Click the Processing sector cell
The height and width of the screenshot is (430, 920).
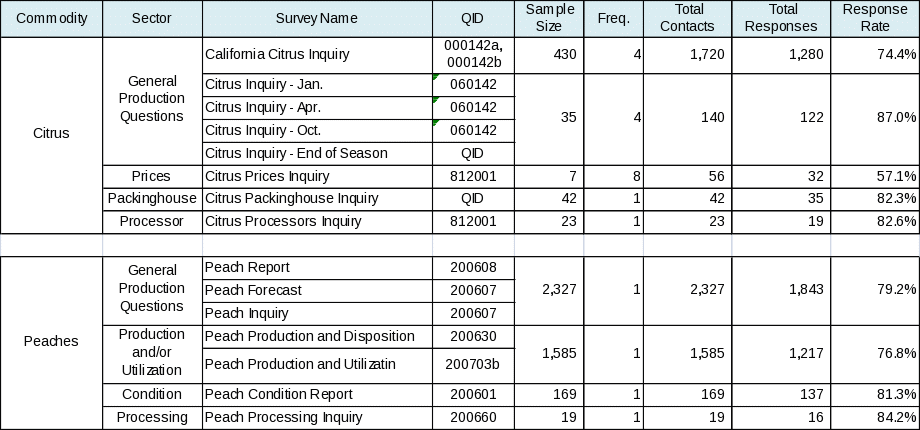(x=153, y=418)
